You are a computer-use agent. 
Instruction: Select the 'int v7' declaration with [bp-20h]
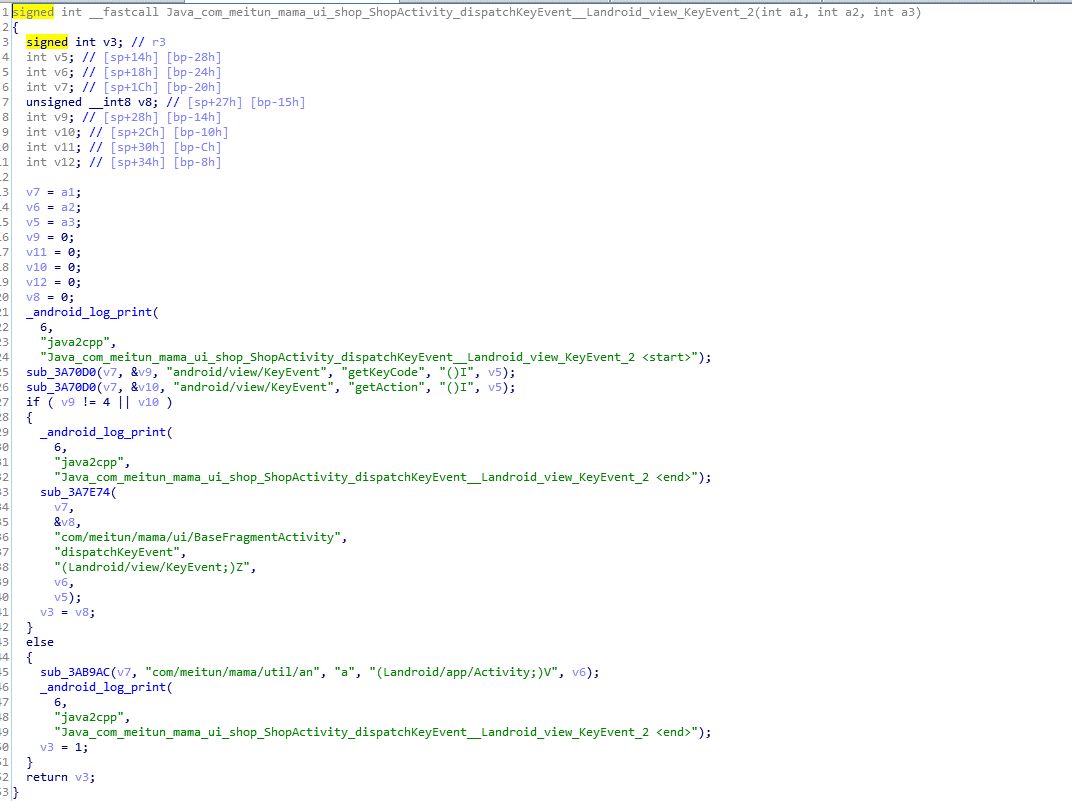pos(124,87)
